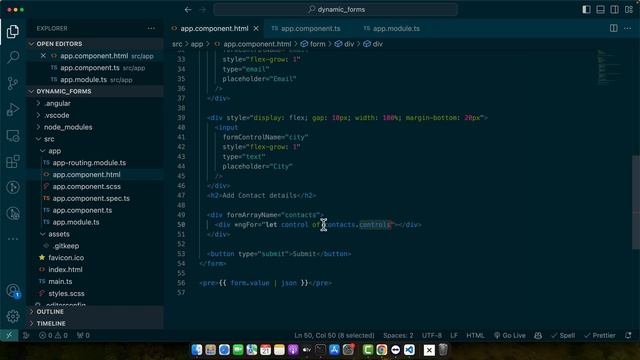Toggle Spell checker in status bar
Image resolution: width=640 pixels, height=360 pixels.
[563, 336]
